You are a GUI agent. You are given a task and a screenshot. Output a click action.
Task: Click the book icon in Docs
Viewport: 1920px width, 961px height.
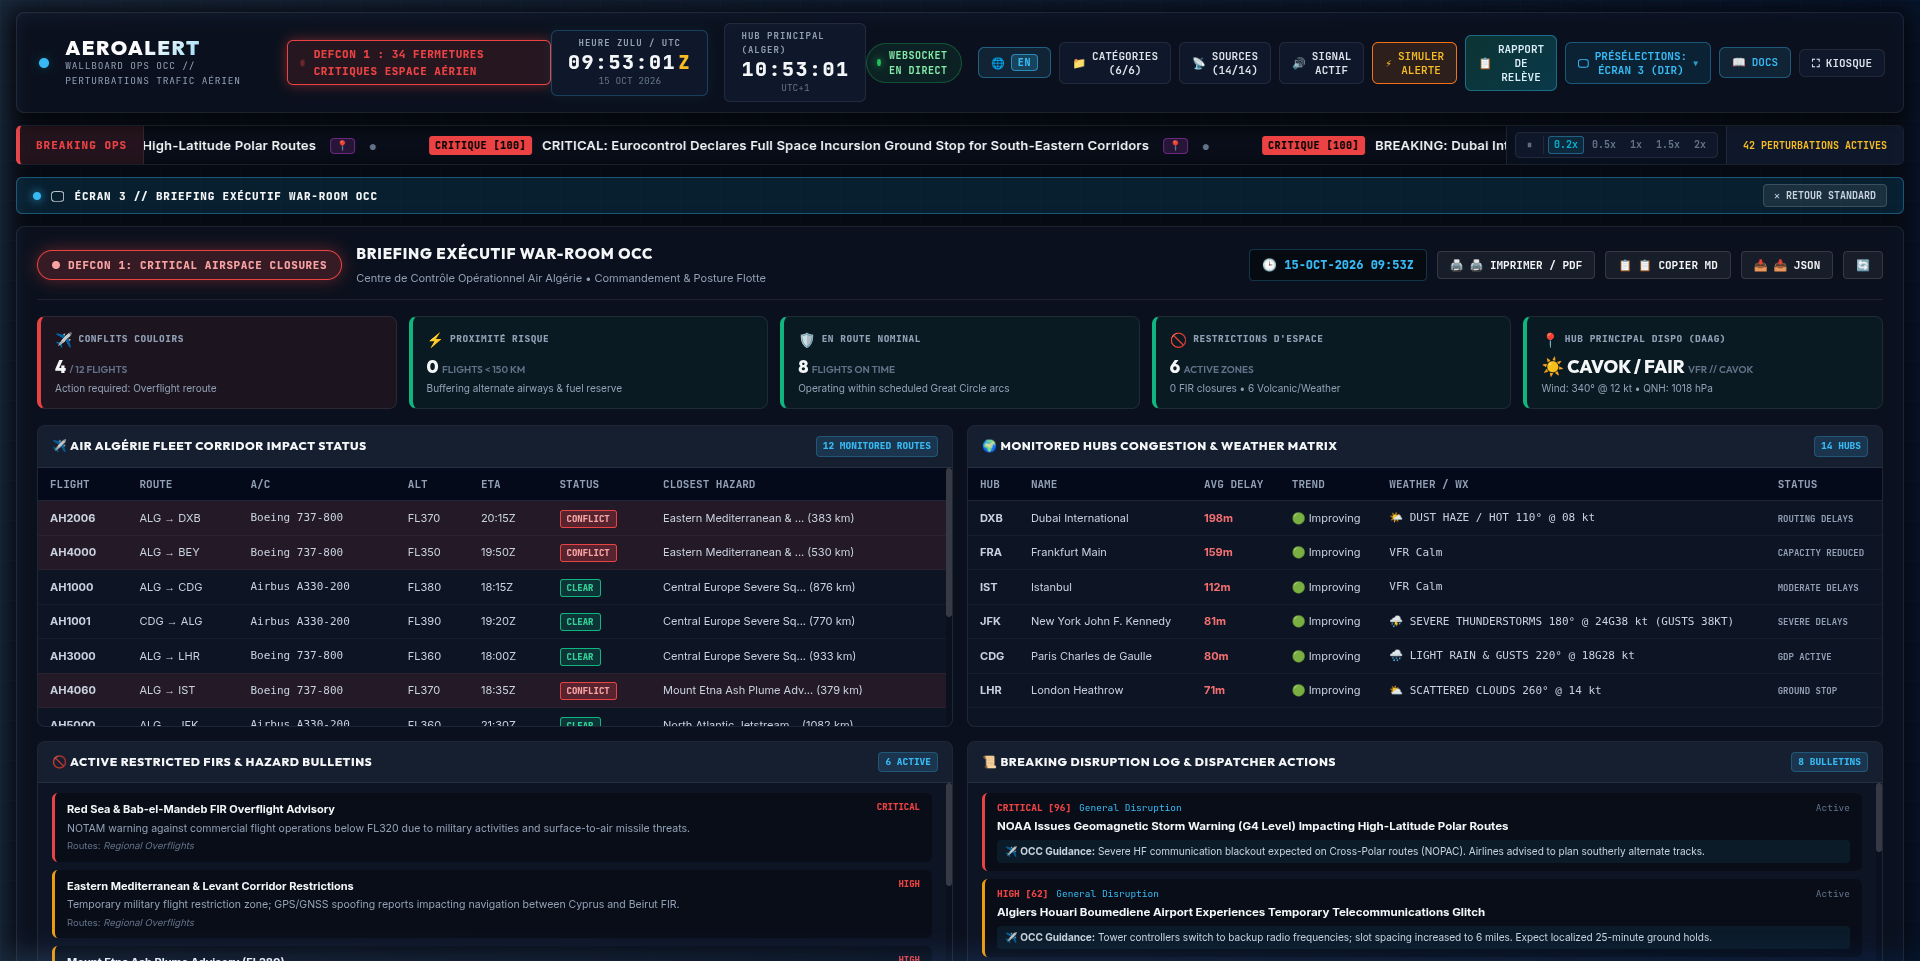[x=1739, y=62]
